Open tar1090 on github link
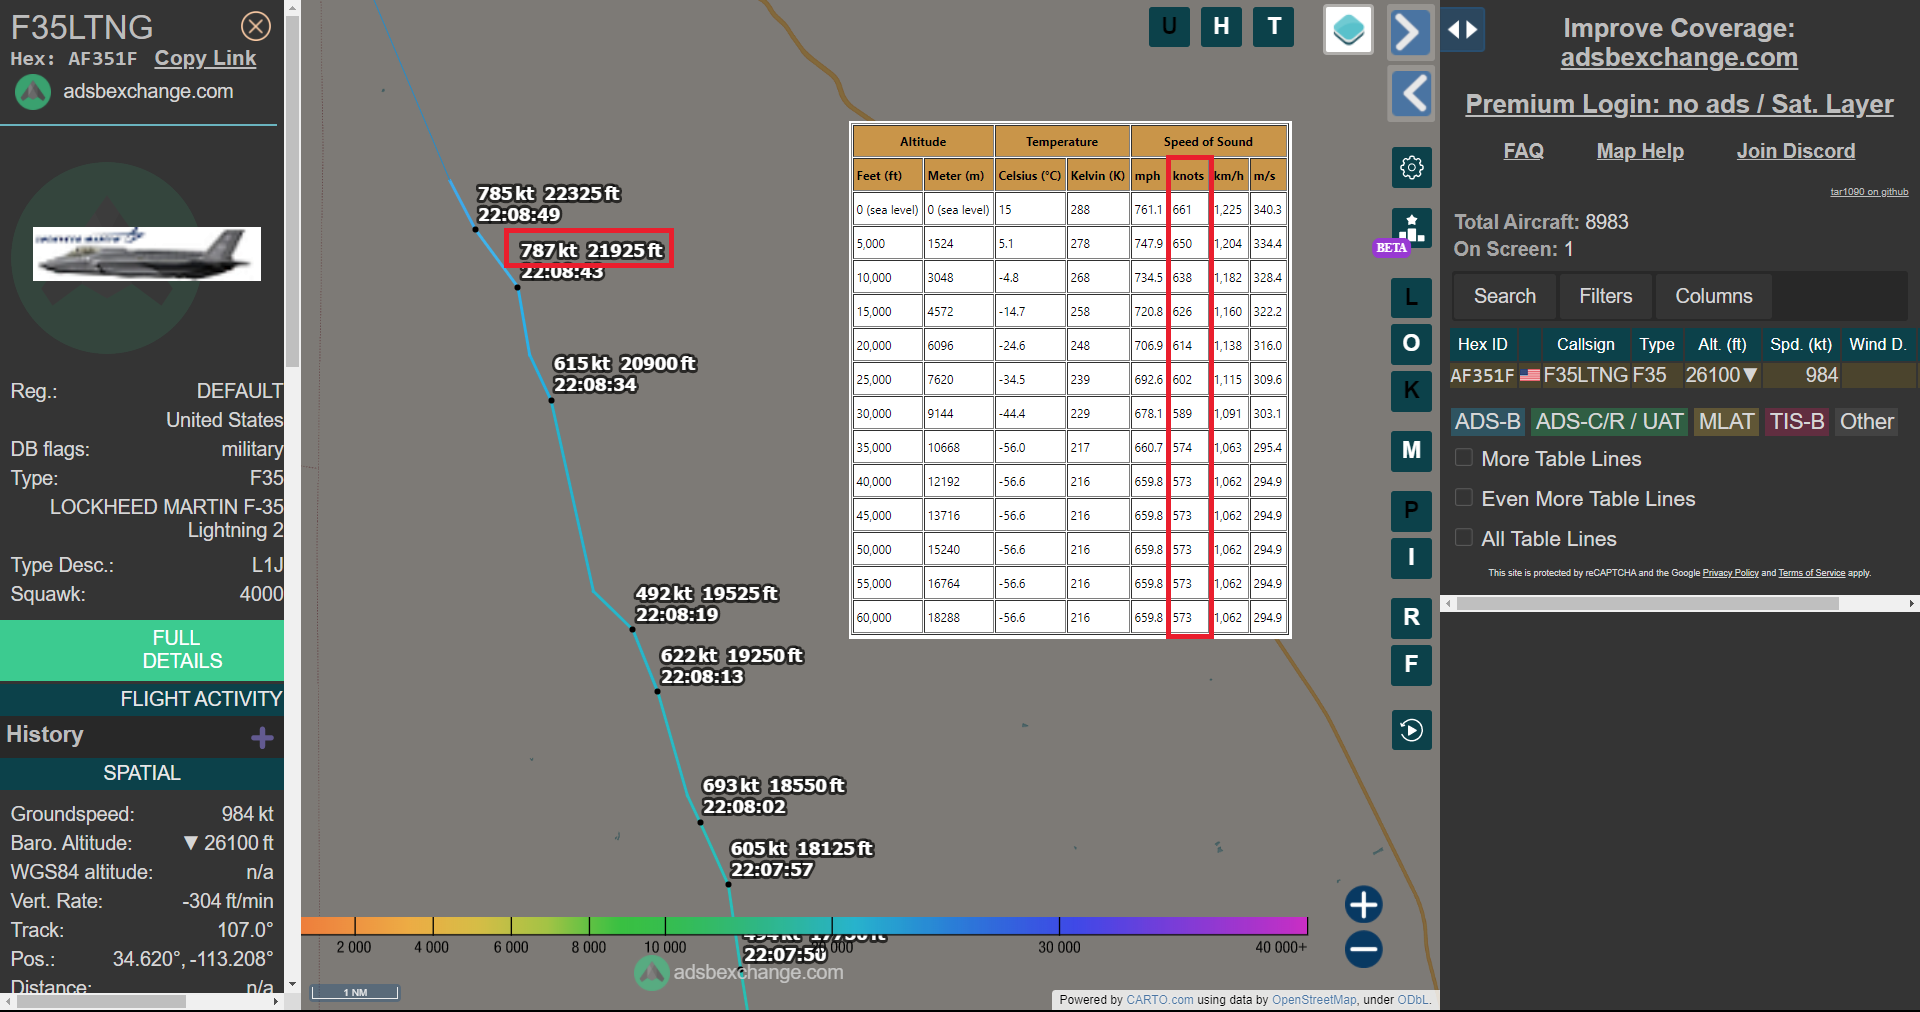 click(x=1869, y=192)
